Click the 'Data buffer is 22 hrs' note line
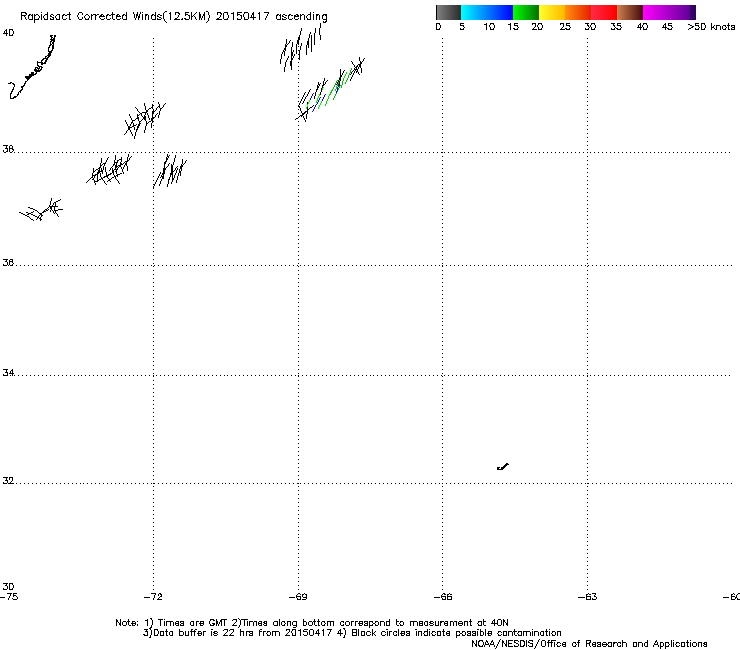 pos(352,633)
